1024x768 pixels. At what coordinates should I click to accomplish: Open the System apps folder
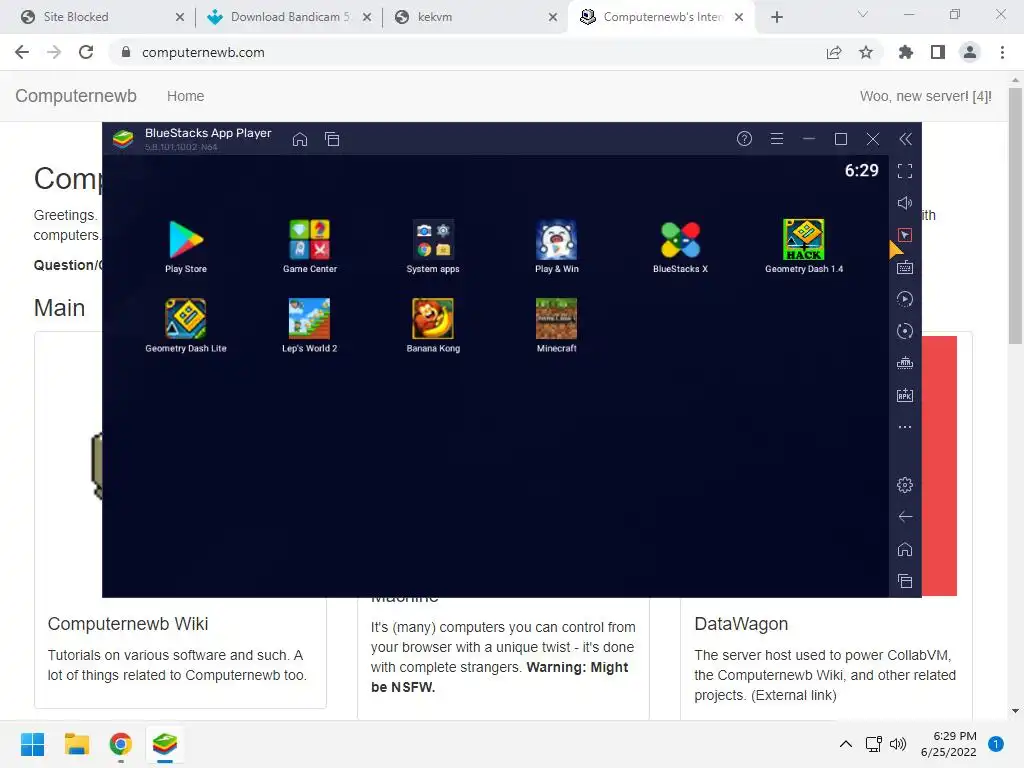[433, 246]
